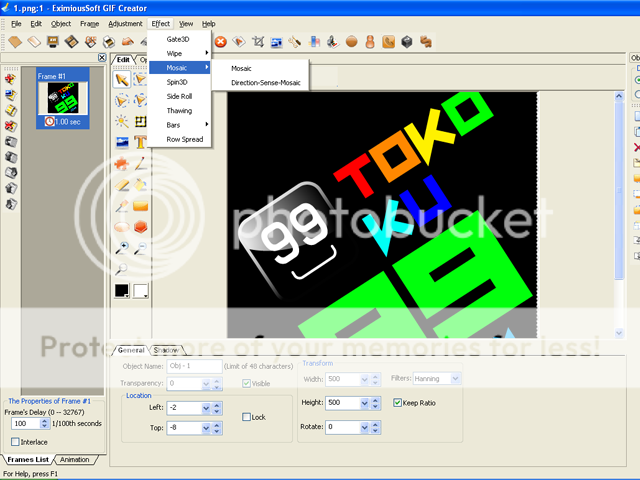
Task: Select the eraser tool
Action: point(122,185)
